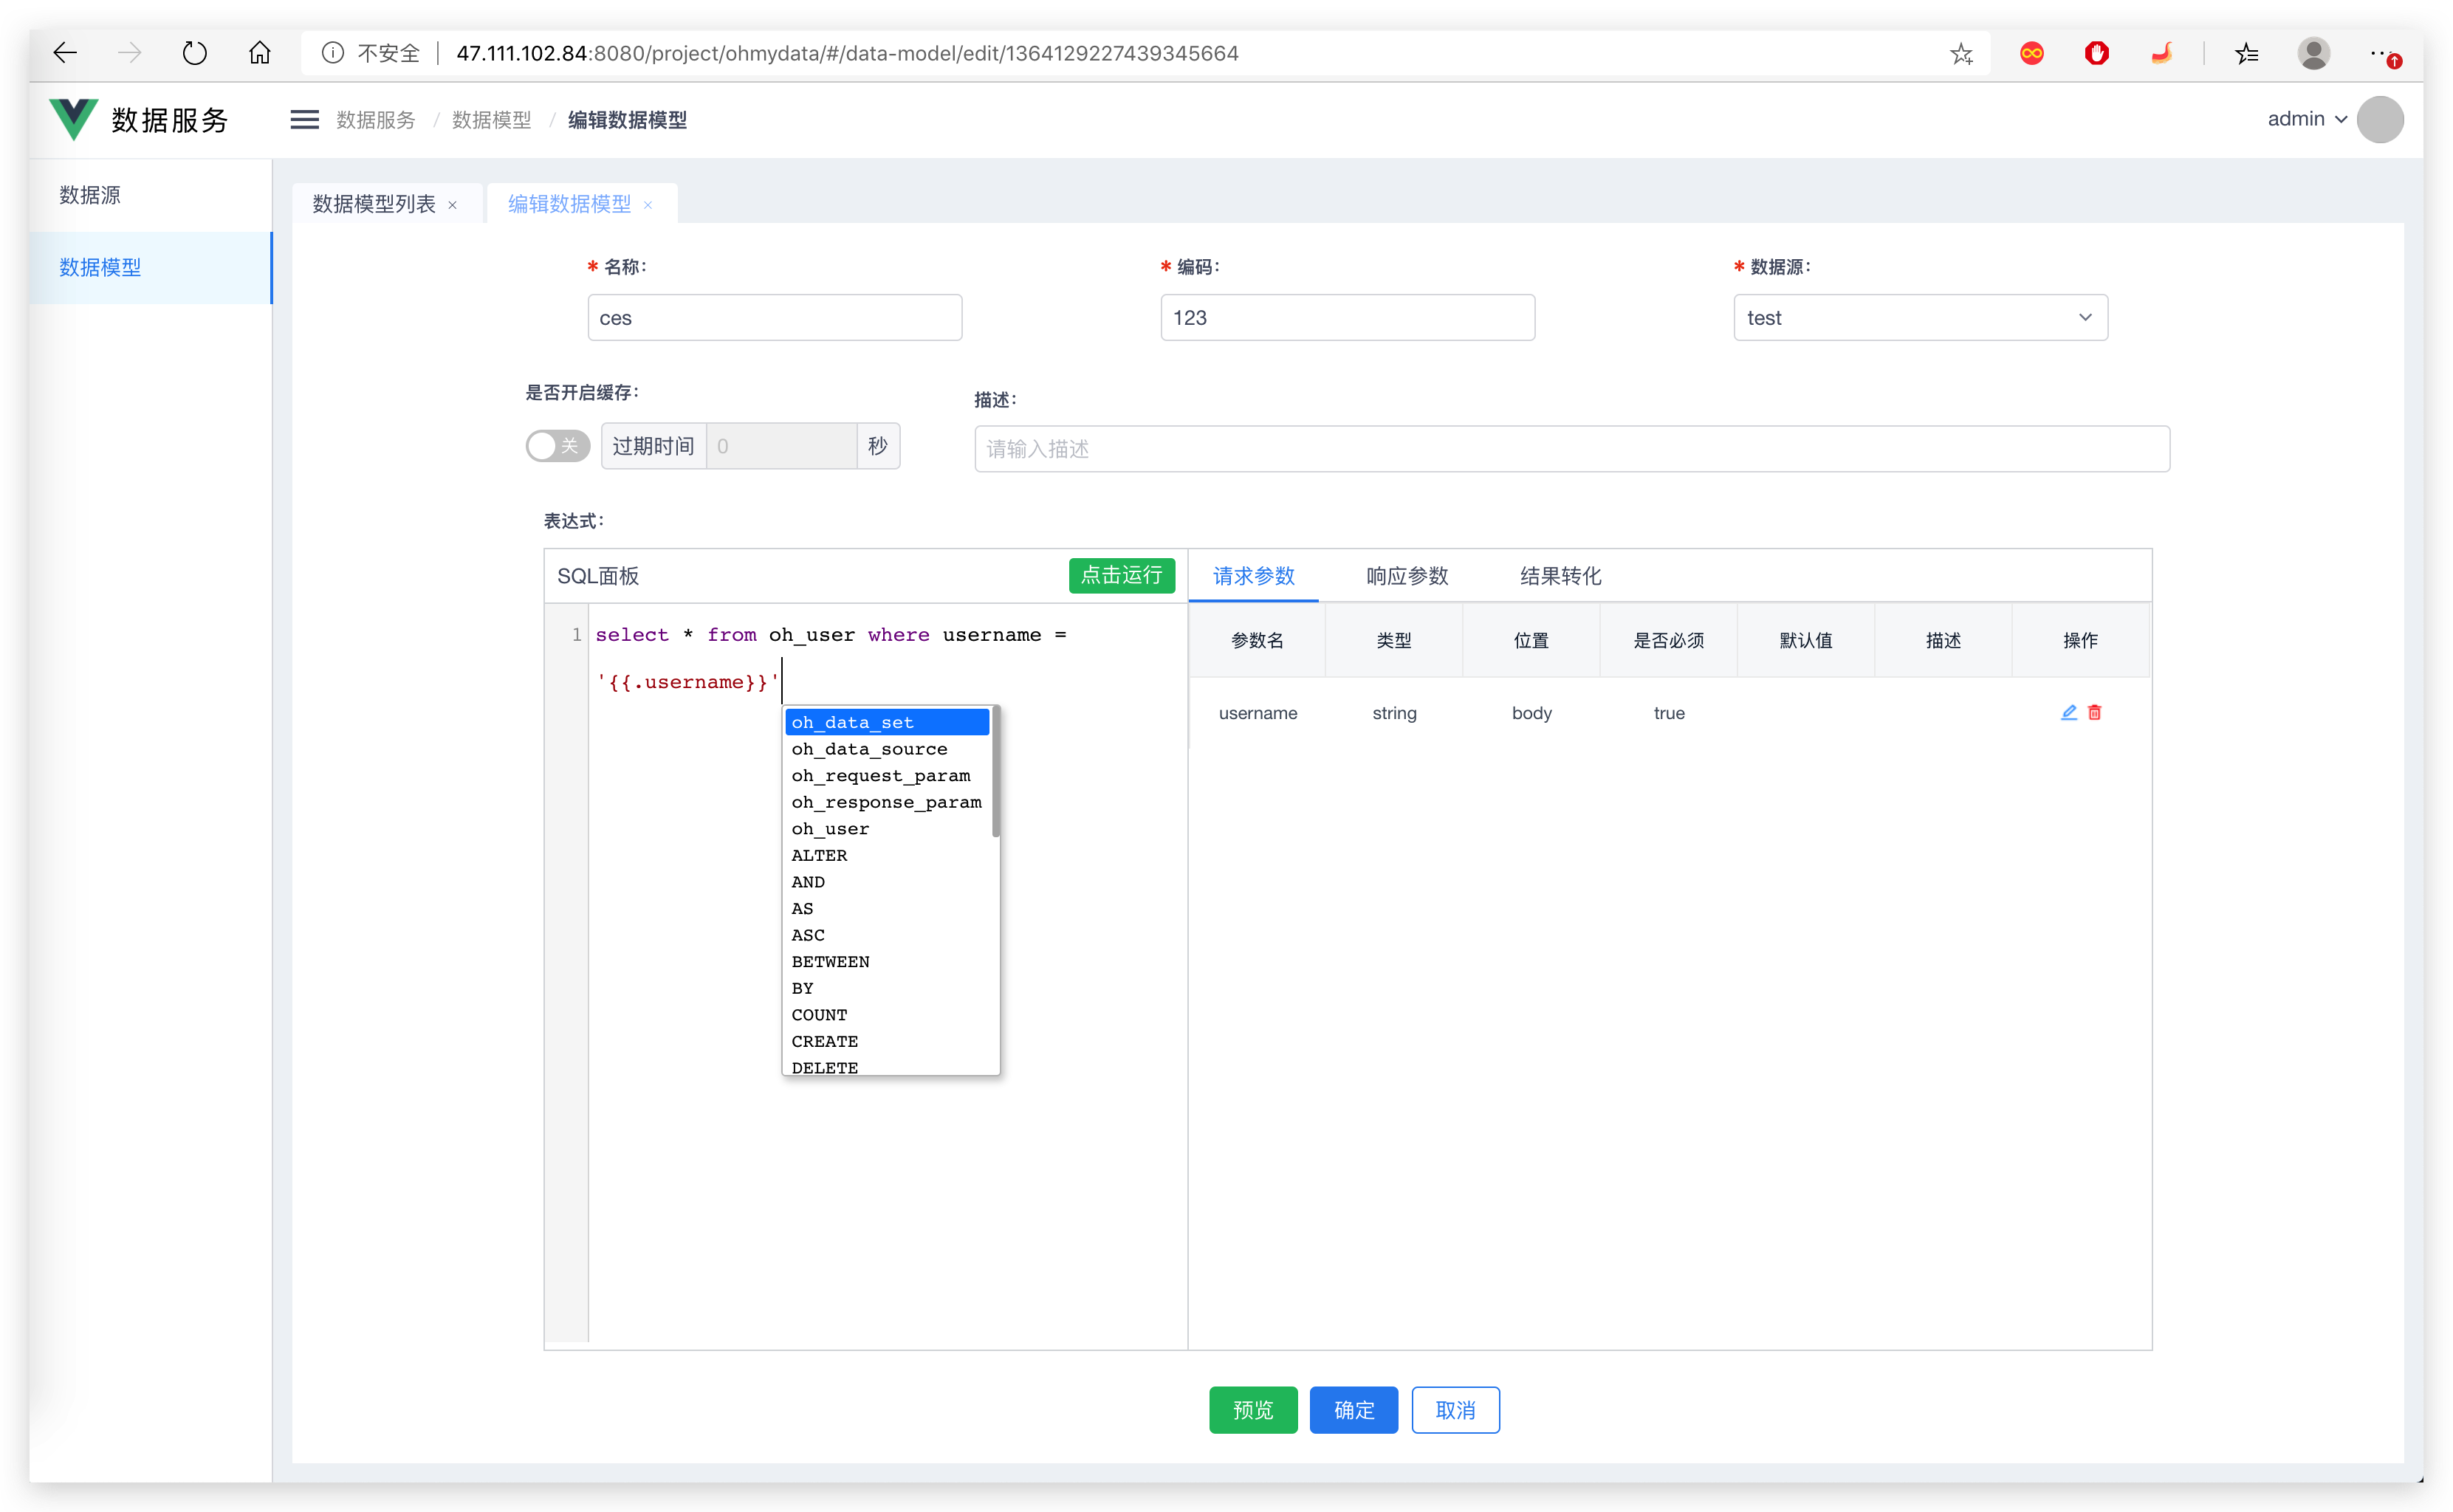The height and width of the screenshot is (1512, 2453).
Task: Delete the username parameter with the trash icon
Action: [x=2095, y=713]
